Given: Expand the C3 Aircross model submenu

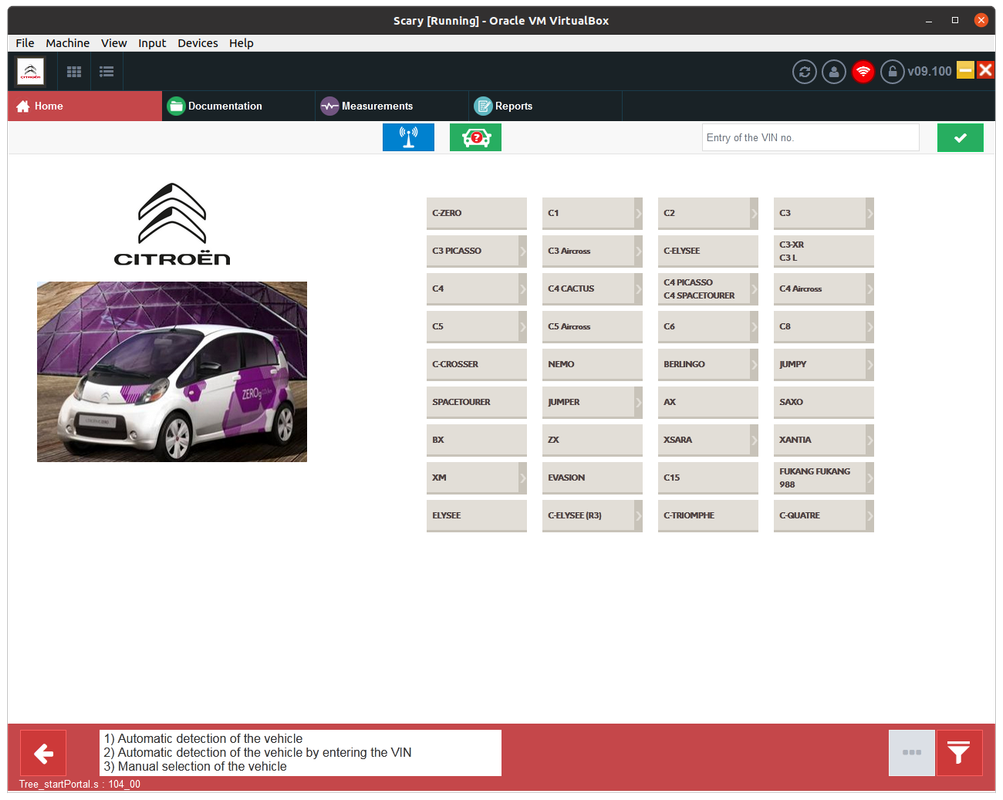Looking at the screenshot, I should point(638,251).
